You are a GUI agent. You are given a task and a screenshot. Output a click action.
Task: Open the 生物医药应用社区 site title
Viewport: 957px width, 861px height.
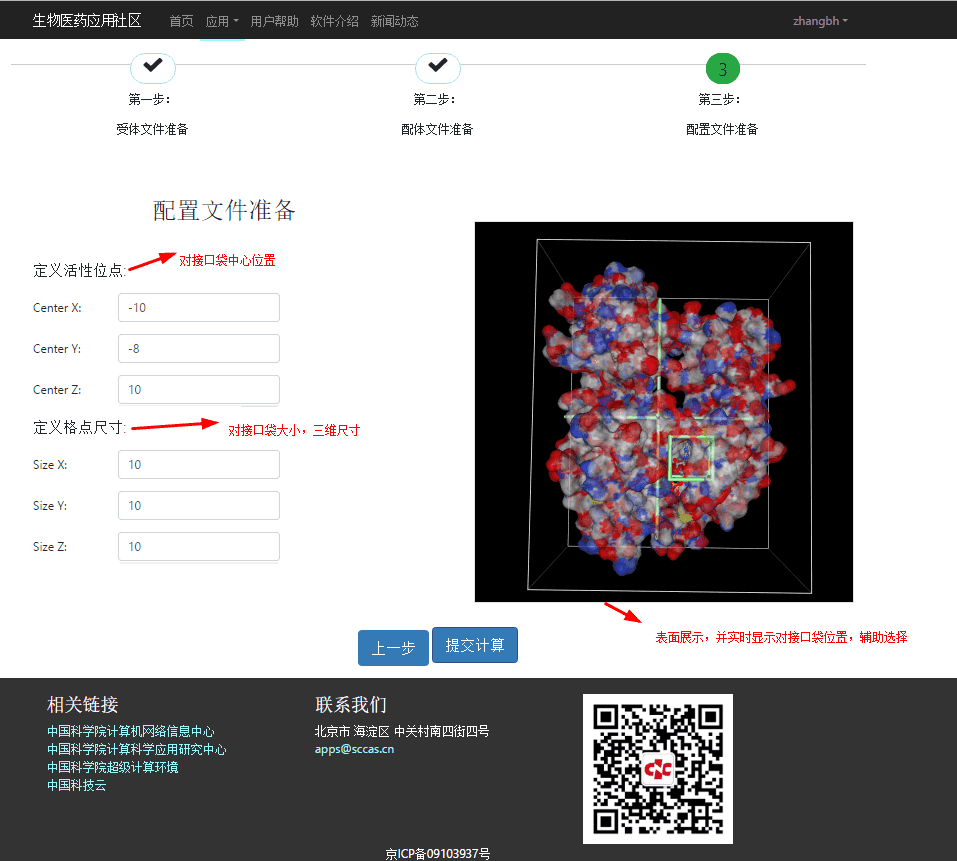87,21
